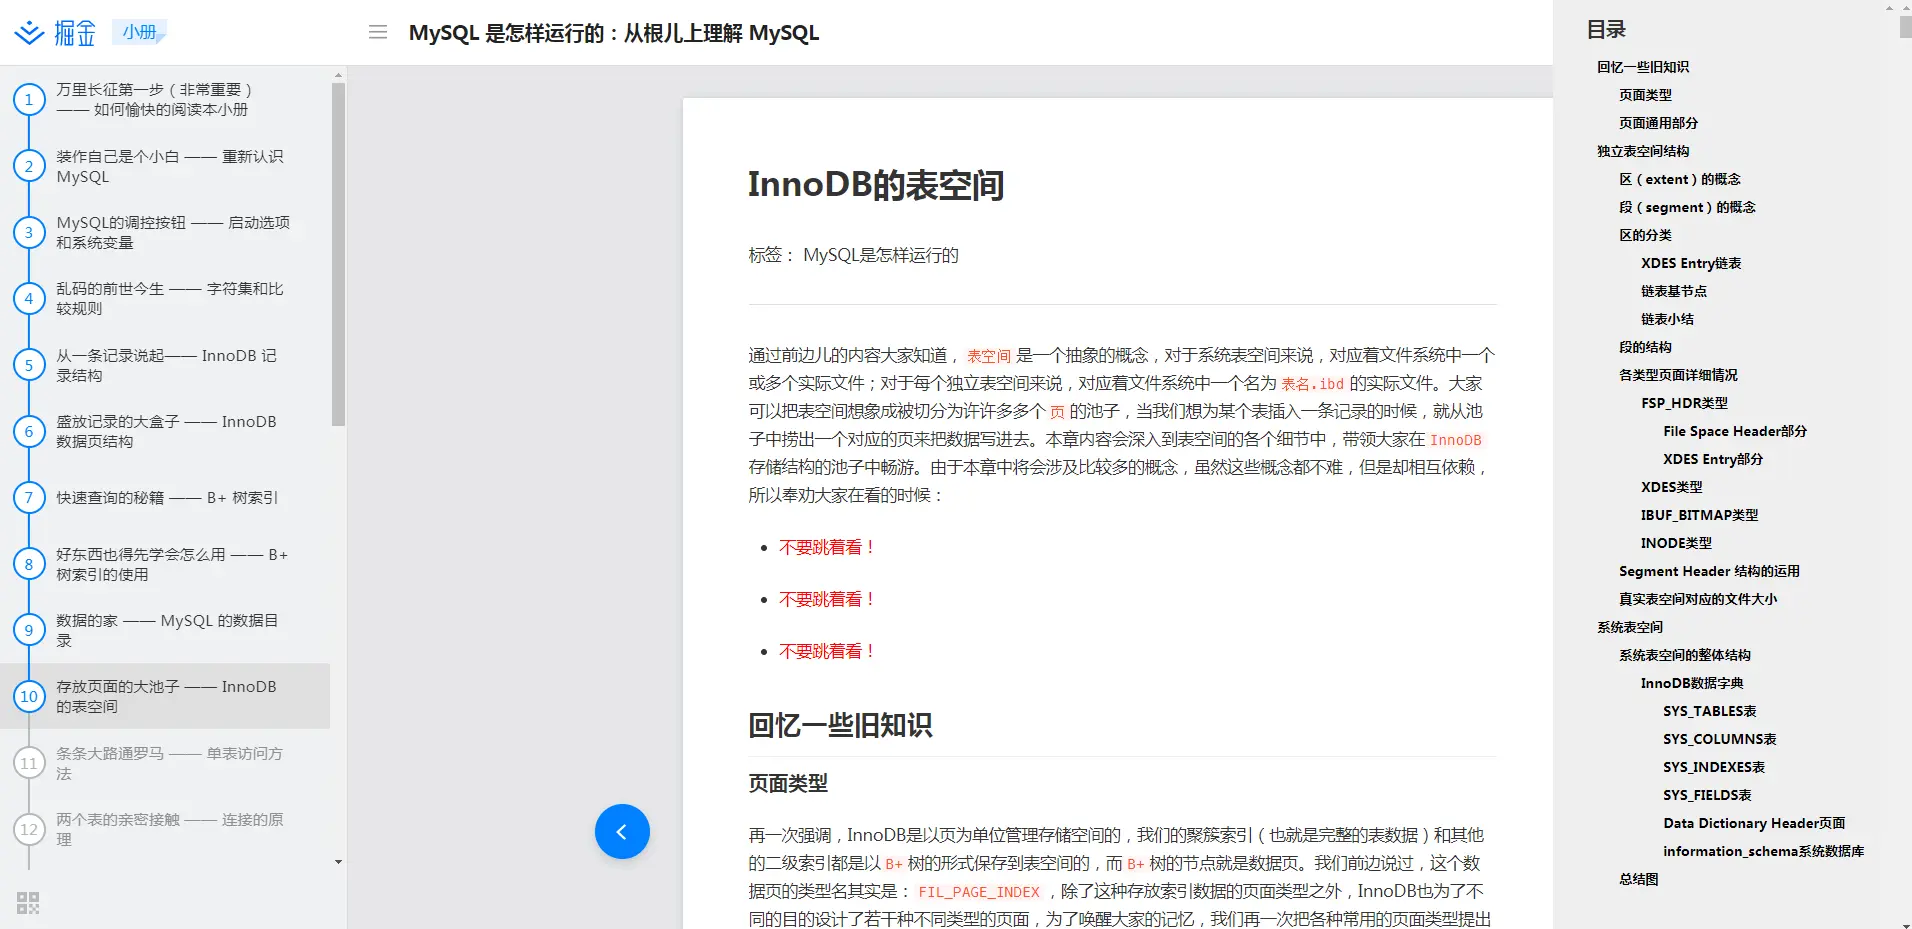Open chapter 4 乱码的前世今生
This screenshot has width=1912, height=929.
pyautogui.click(x=165, y=298)
